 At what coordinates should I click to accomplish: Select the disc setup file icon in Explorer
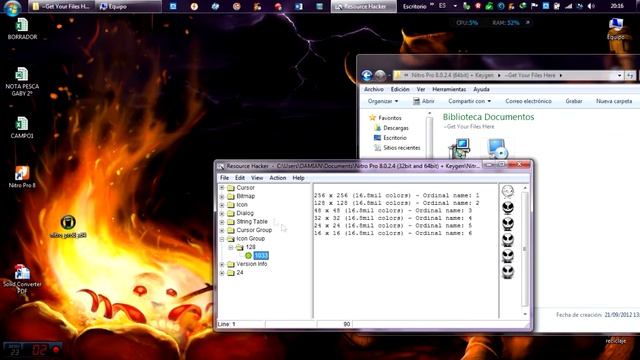coord(498,149)
